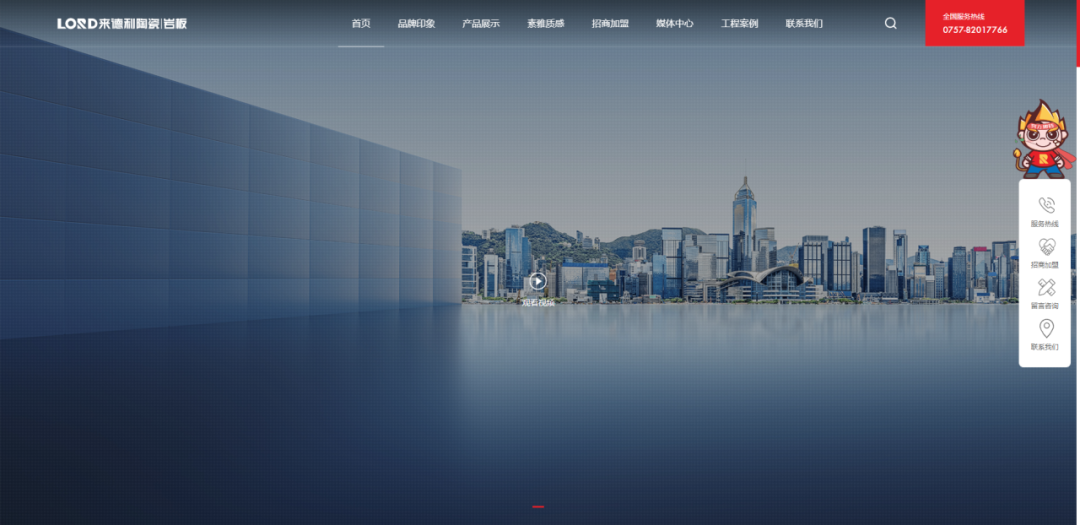The image size is (1080, 525).
Task: Click the LORD 来德利陶瓷 logo
Action: click(122, 23)
